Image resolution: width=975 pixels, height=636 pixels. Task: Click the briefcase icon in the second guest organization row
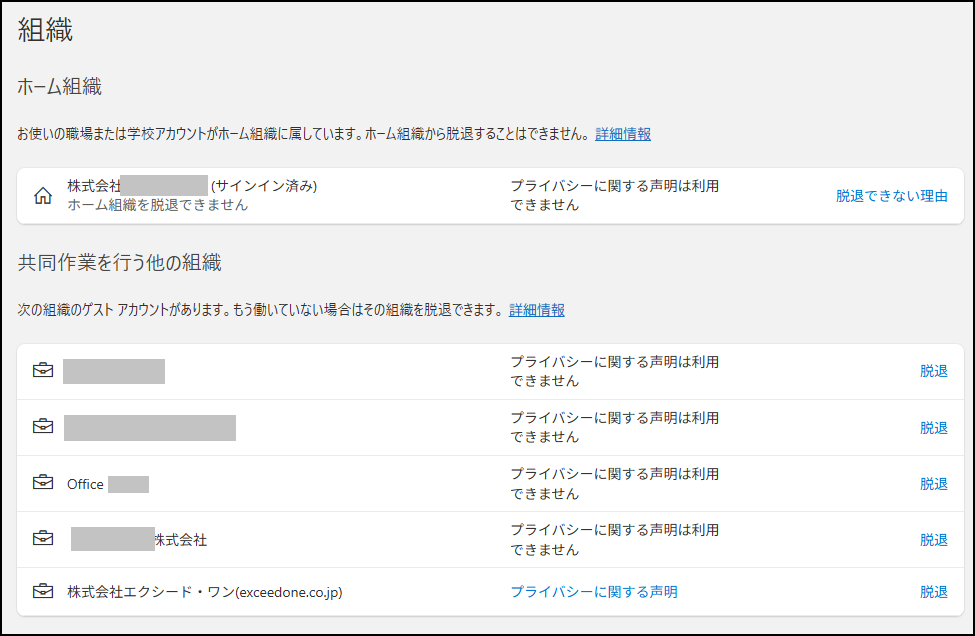(43, 427)
